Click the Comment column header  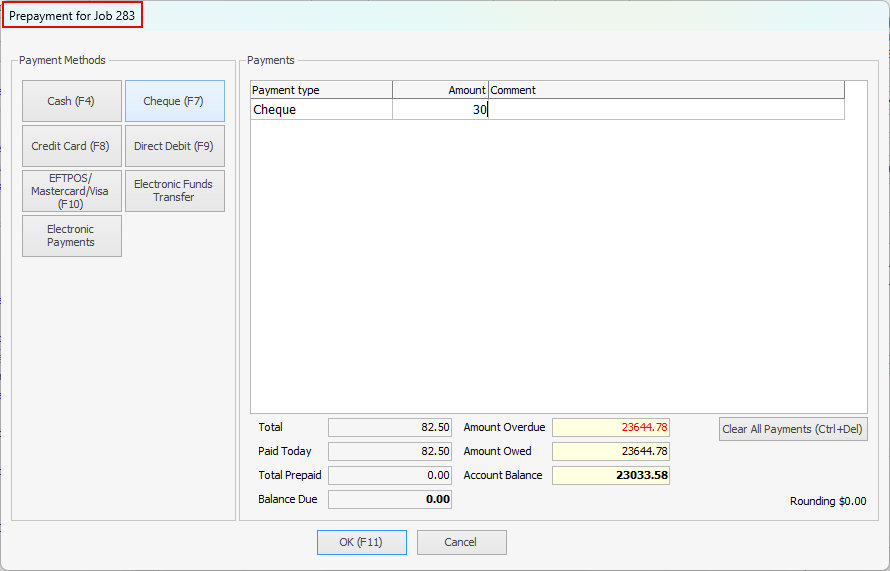point(666,90)
